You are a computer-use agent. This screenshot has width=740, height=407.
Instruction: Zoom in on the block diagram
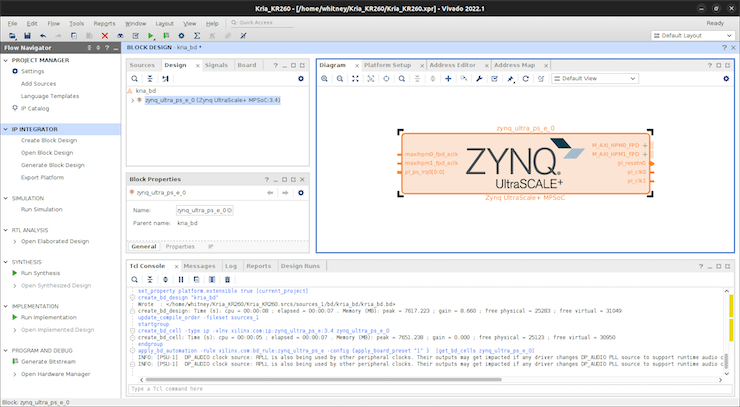(324, 79)
